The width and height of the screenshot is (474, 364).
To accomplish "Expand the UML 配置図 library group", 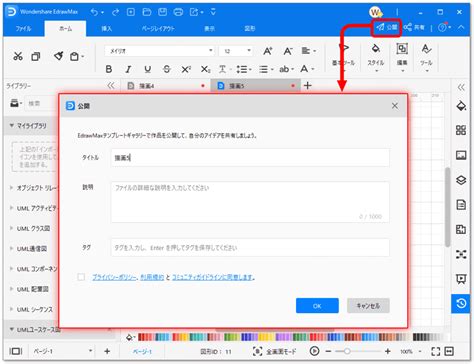I will click(x=11, y=289).
